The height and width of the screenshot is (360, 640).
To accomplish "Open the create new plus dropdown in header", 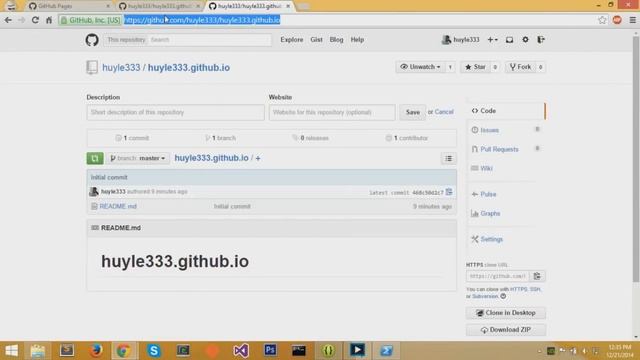I will tap(492, 40).
